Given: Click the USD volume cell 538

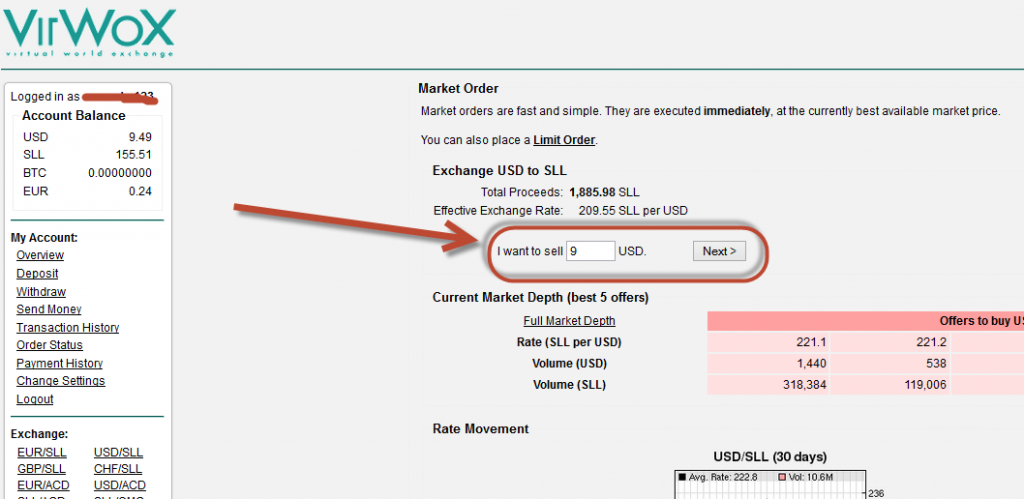Looking at the screenshot, I should coord(889,364).
